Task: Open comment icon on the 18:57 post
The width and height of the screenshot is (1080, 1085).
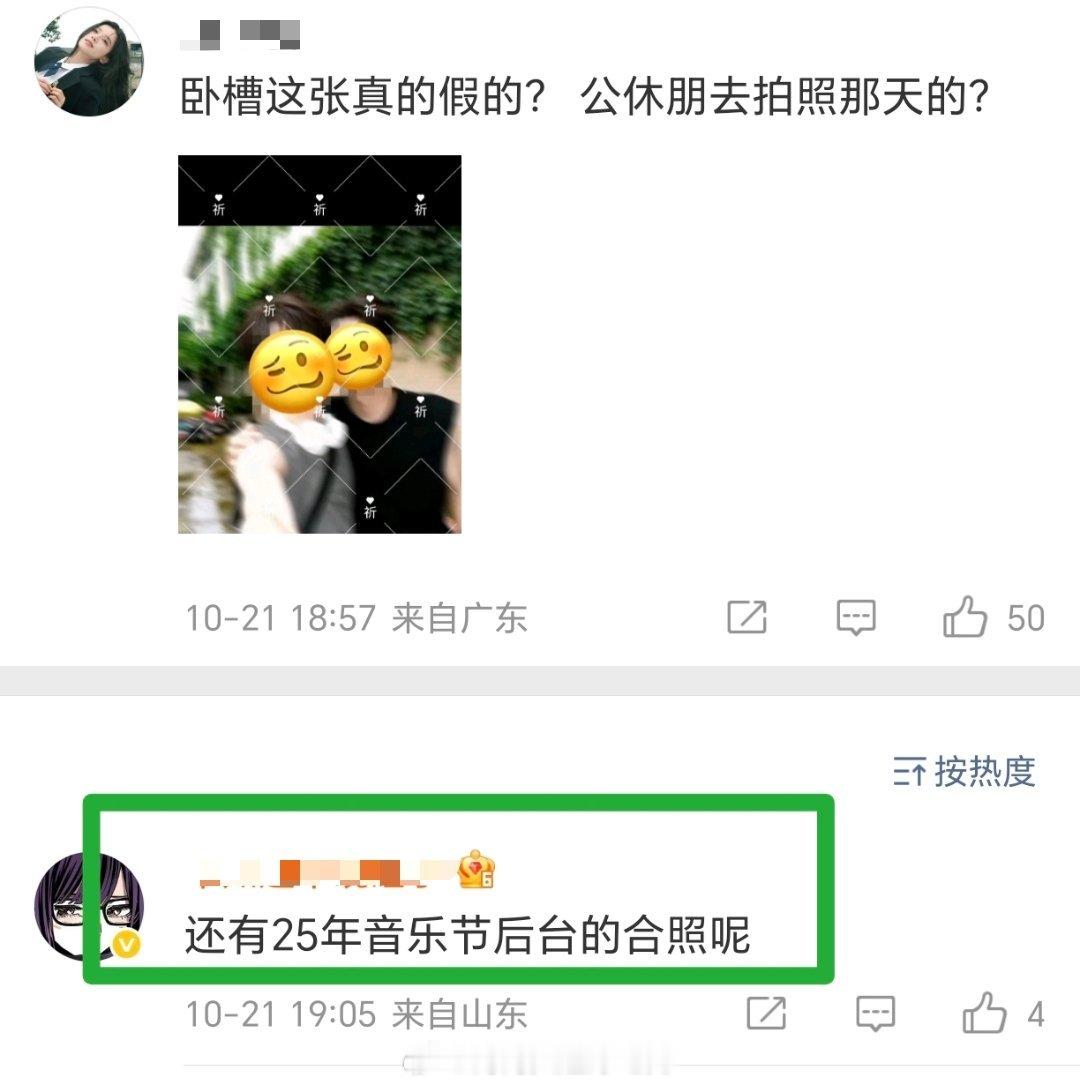Action: [856, 618]
